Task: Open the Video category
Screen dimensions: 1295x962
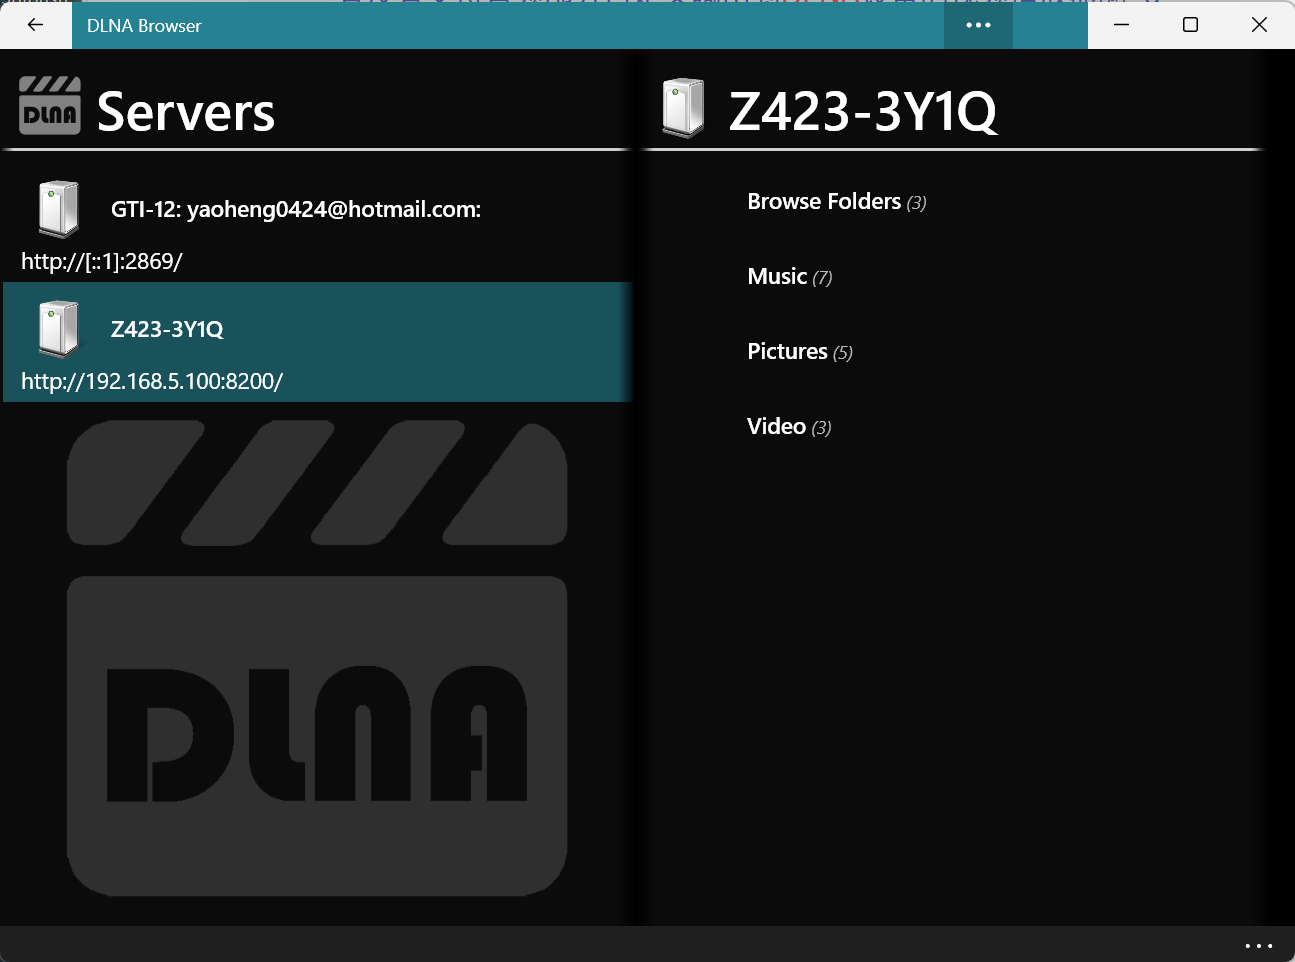Action: point(789,426)
